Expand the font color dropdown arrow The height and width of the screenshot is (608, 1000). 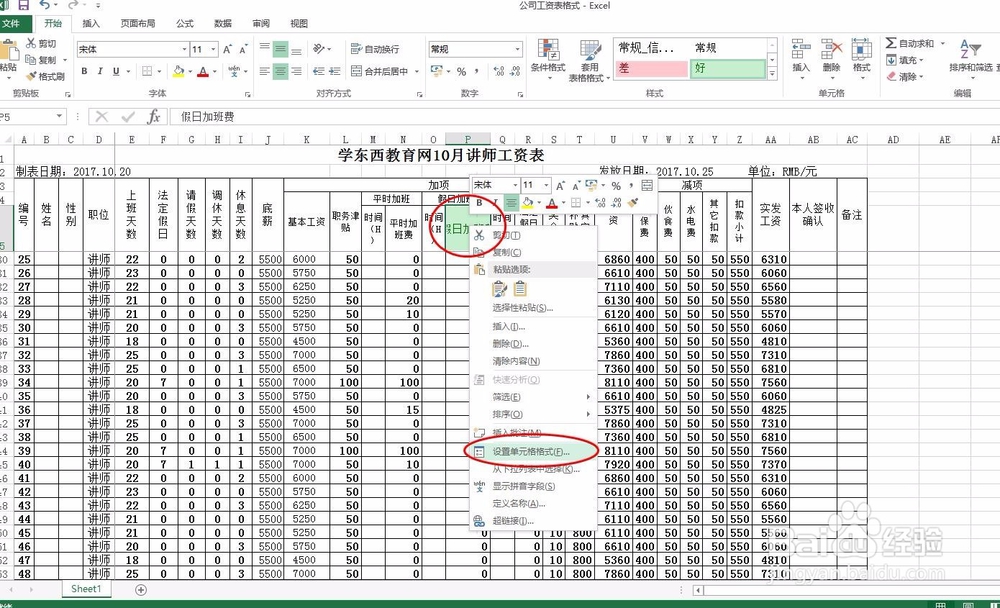[214, 71]
